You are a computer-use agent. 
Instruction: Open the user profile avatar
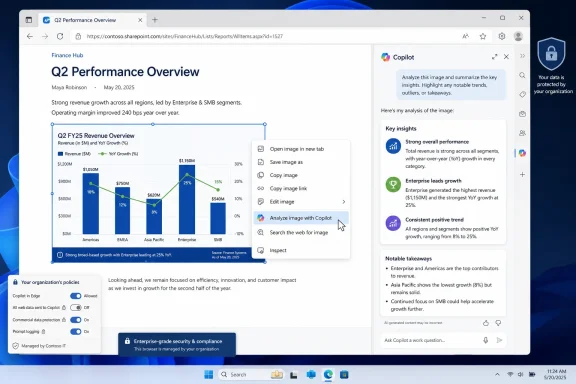518,36
